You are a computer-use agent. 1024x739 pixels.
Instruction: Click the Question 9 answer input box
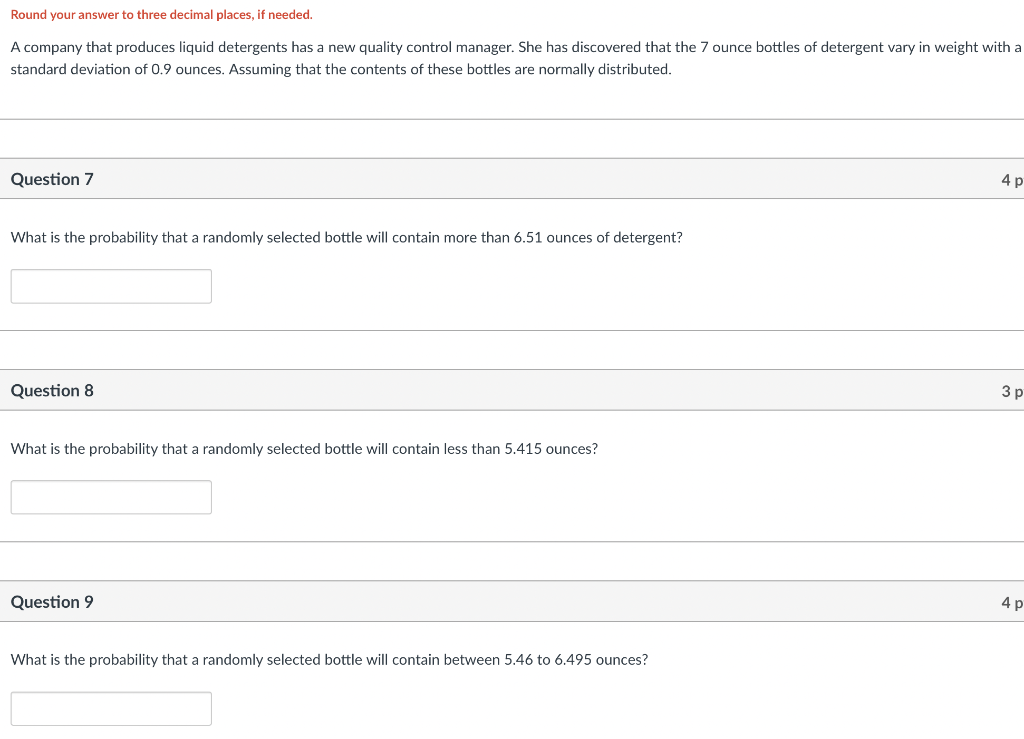pyautogui.click(x=110, y=708)
